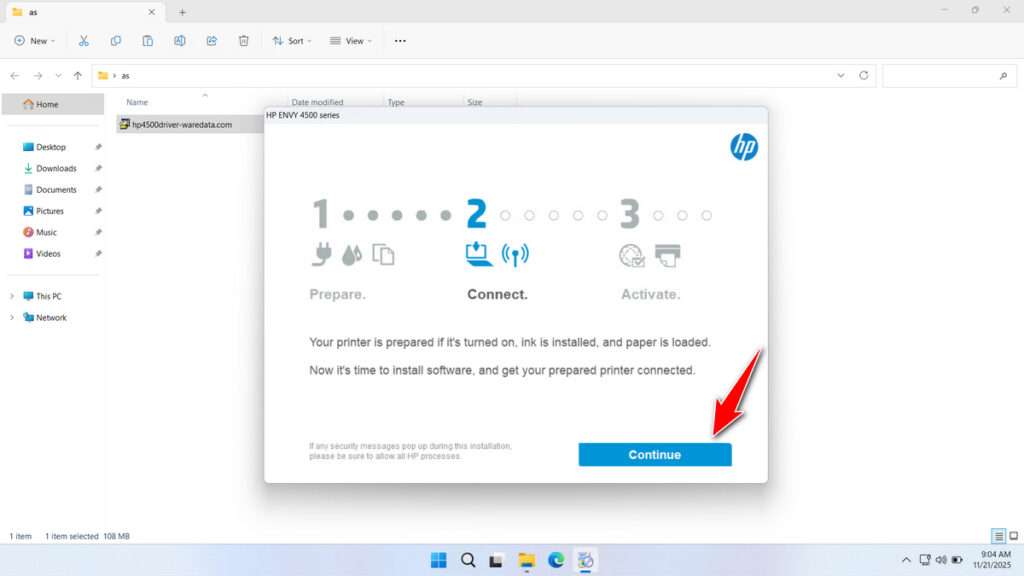Click the Refresh button in the address bar
The height and width of the screenshot is (576, 1024).
pos(862,75)
